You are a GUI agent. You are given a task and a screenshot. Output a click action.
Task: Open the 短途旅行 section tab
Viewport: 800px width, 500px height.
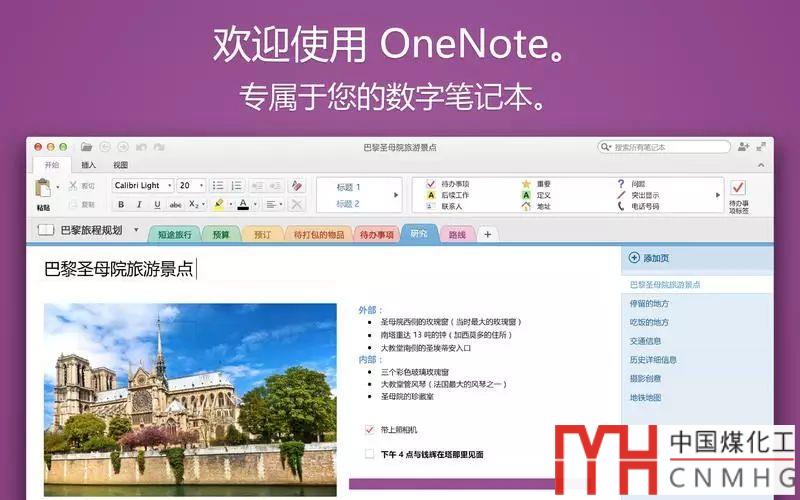174,235
